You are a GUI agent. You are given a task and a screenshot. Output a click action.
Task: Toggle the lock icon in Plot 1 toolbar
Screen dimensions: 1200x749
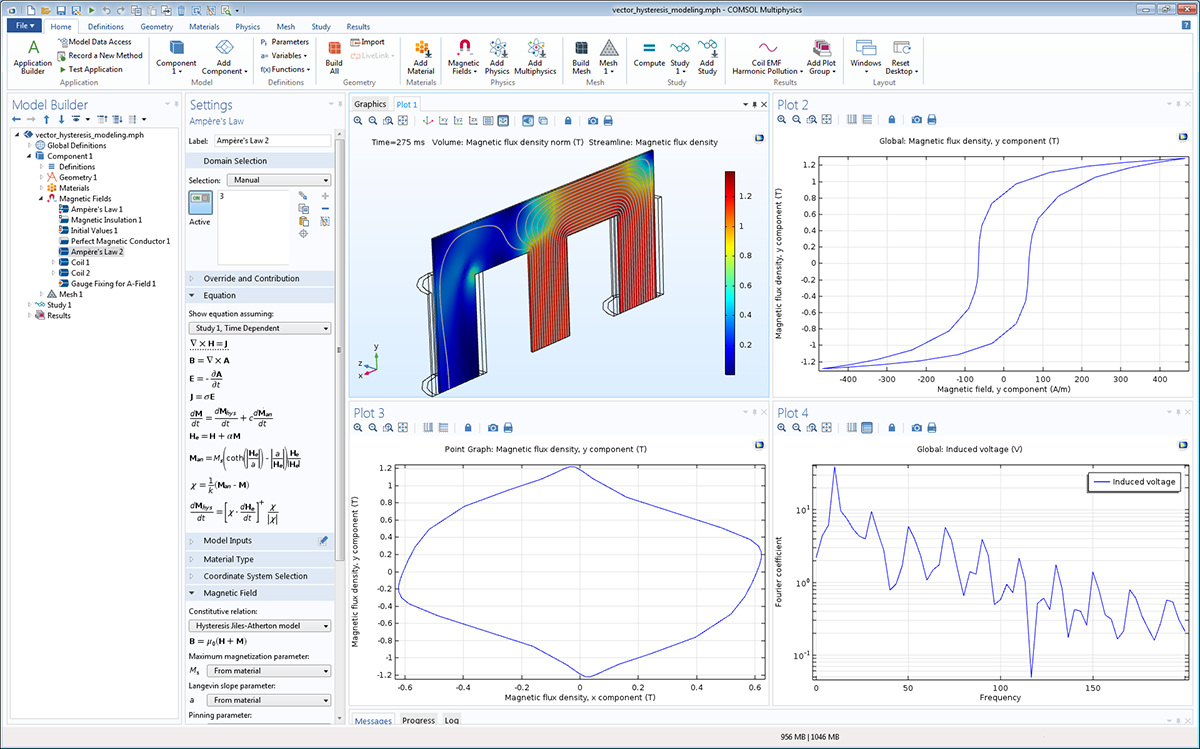pyautogui.click(x=568, y=120)
